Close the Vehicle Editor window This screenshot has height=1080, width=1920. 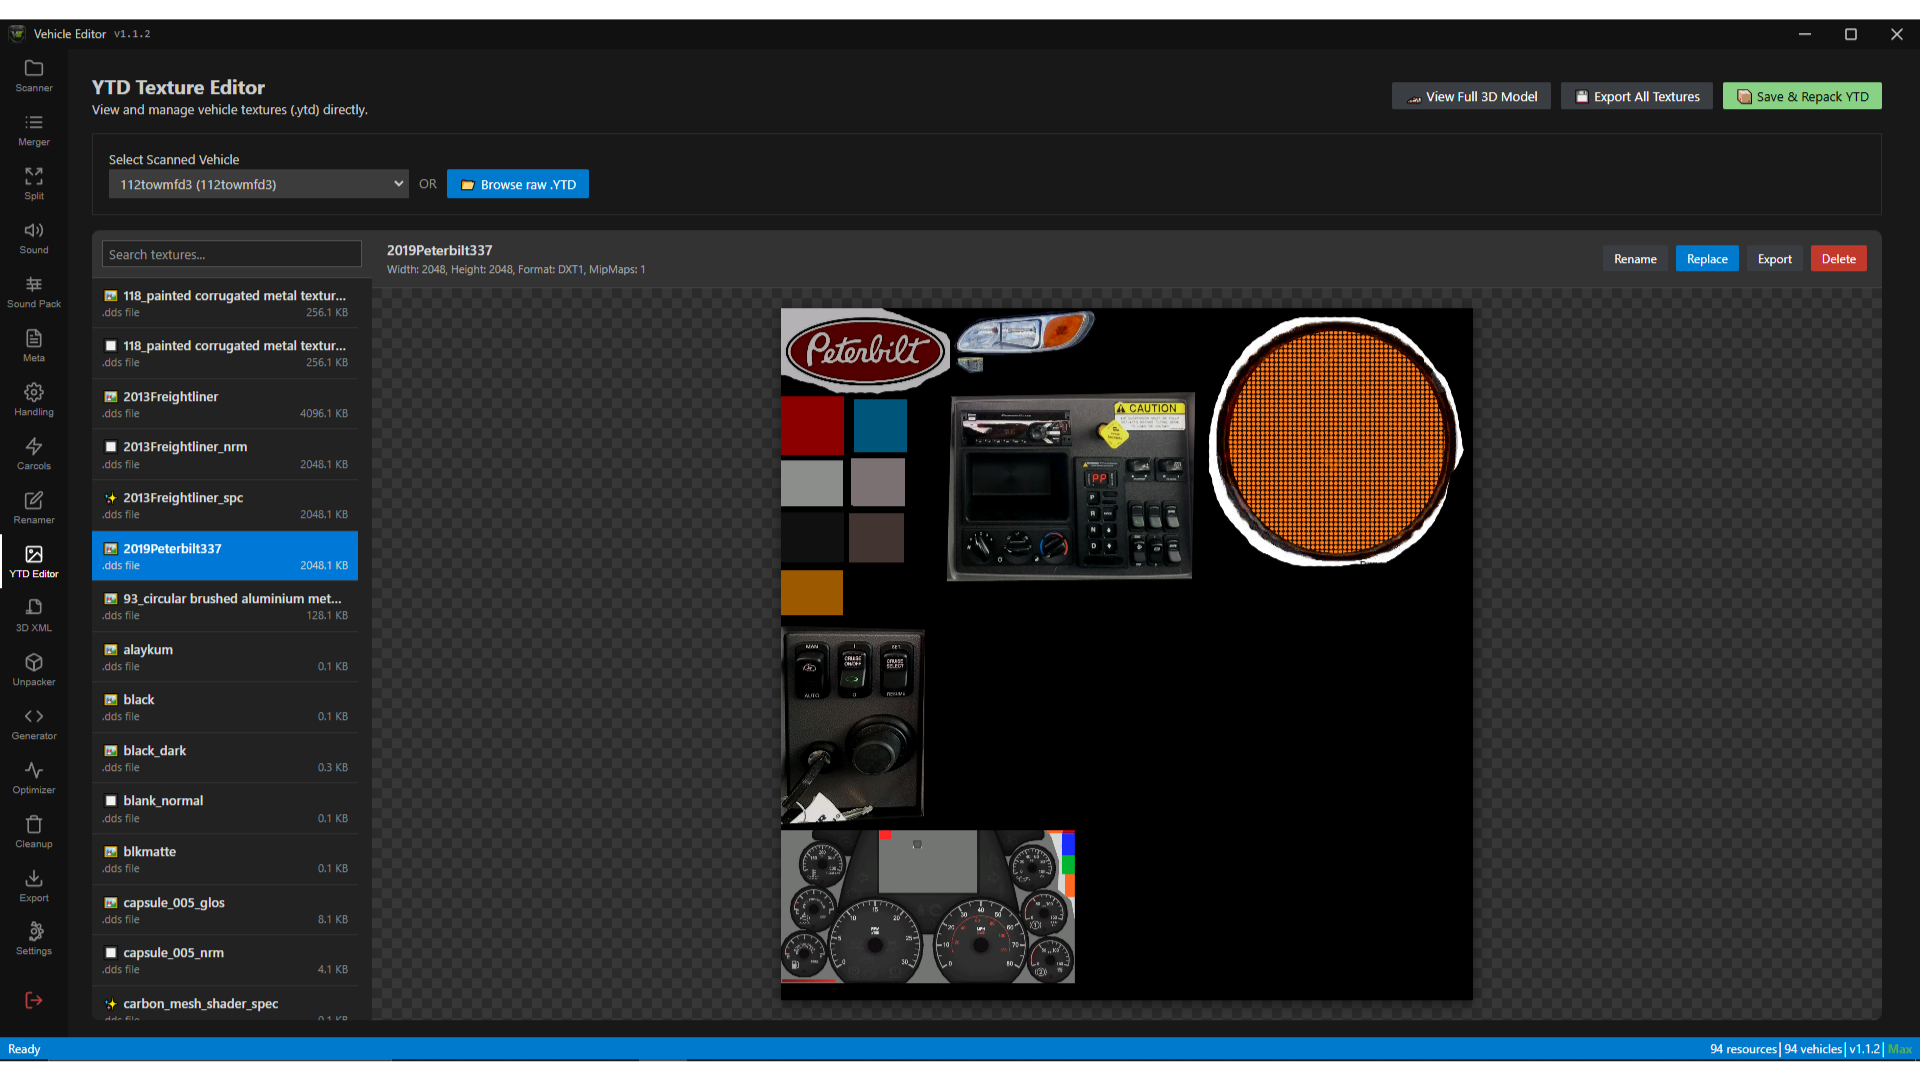coord(1897,34)
